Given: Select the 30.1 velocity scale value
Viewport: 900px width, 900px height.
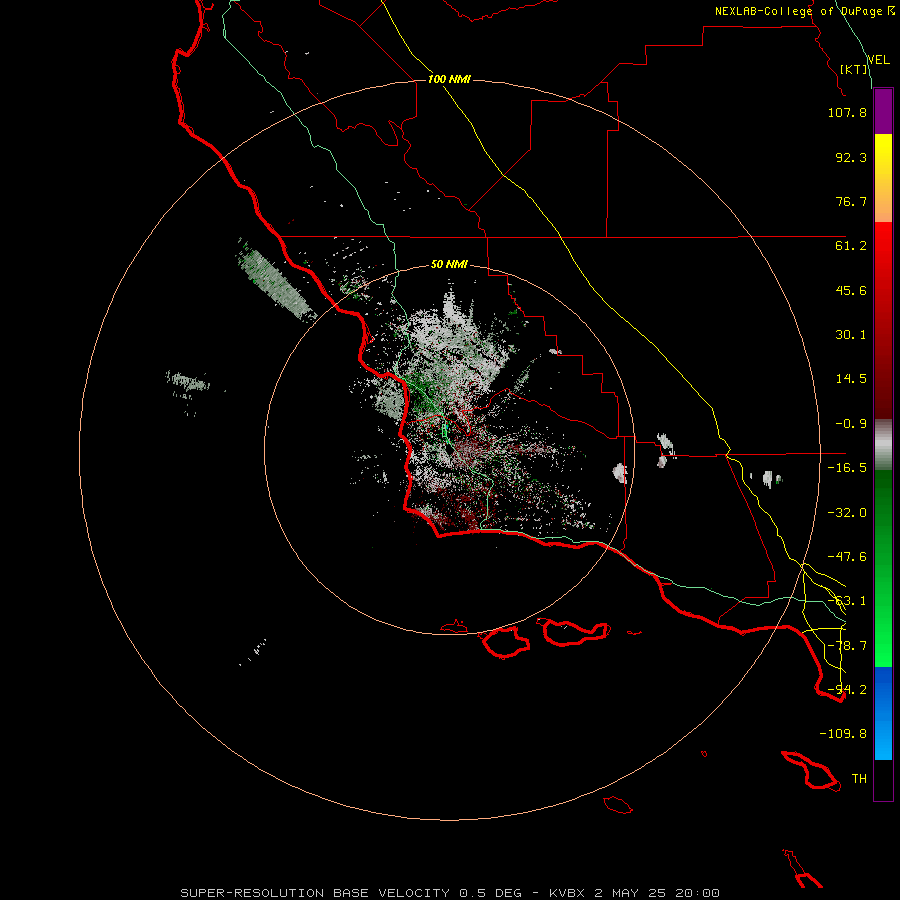Looking at the screenshot, I should pos(851,335).
